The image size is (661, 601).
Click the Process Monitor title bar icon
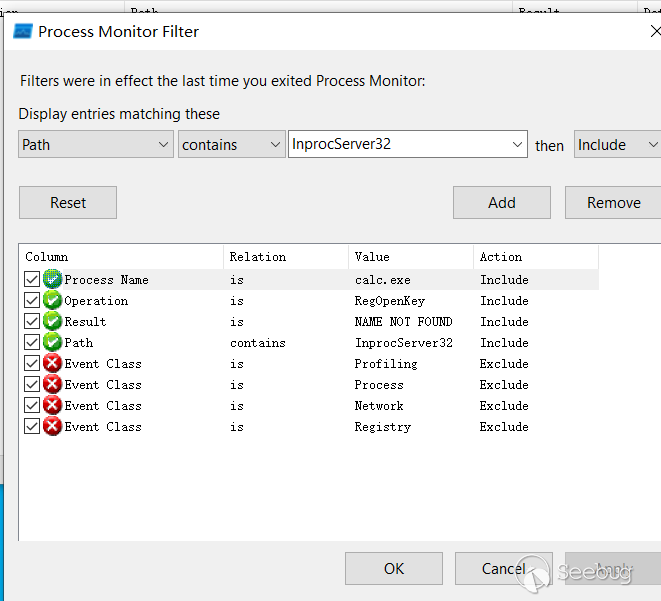(x=22, y=31)
